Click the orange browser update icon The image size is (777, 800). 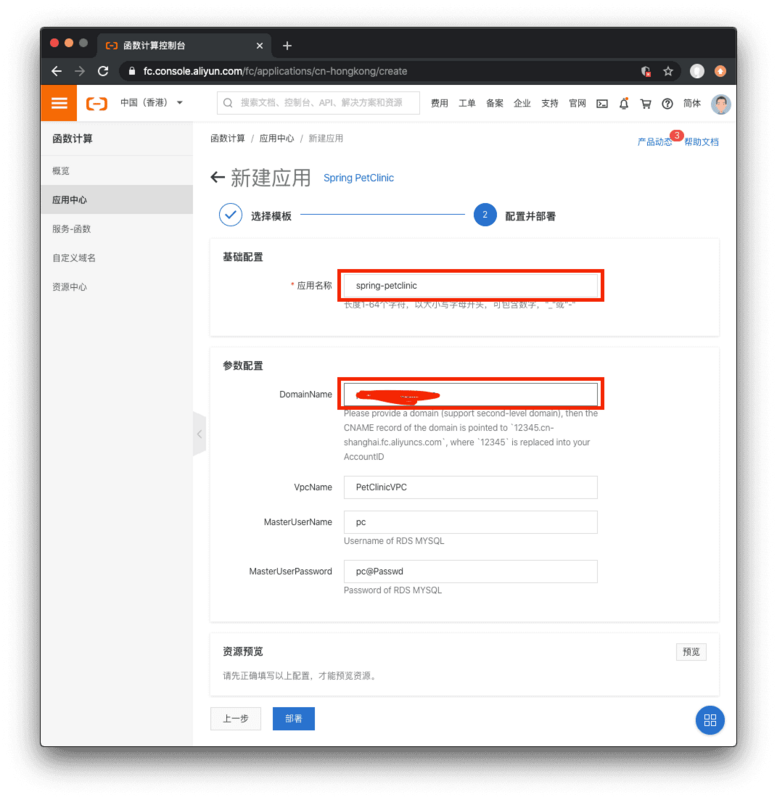coord(720,71)
